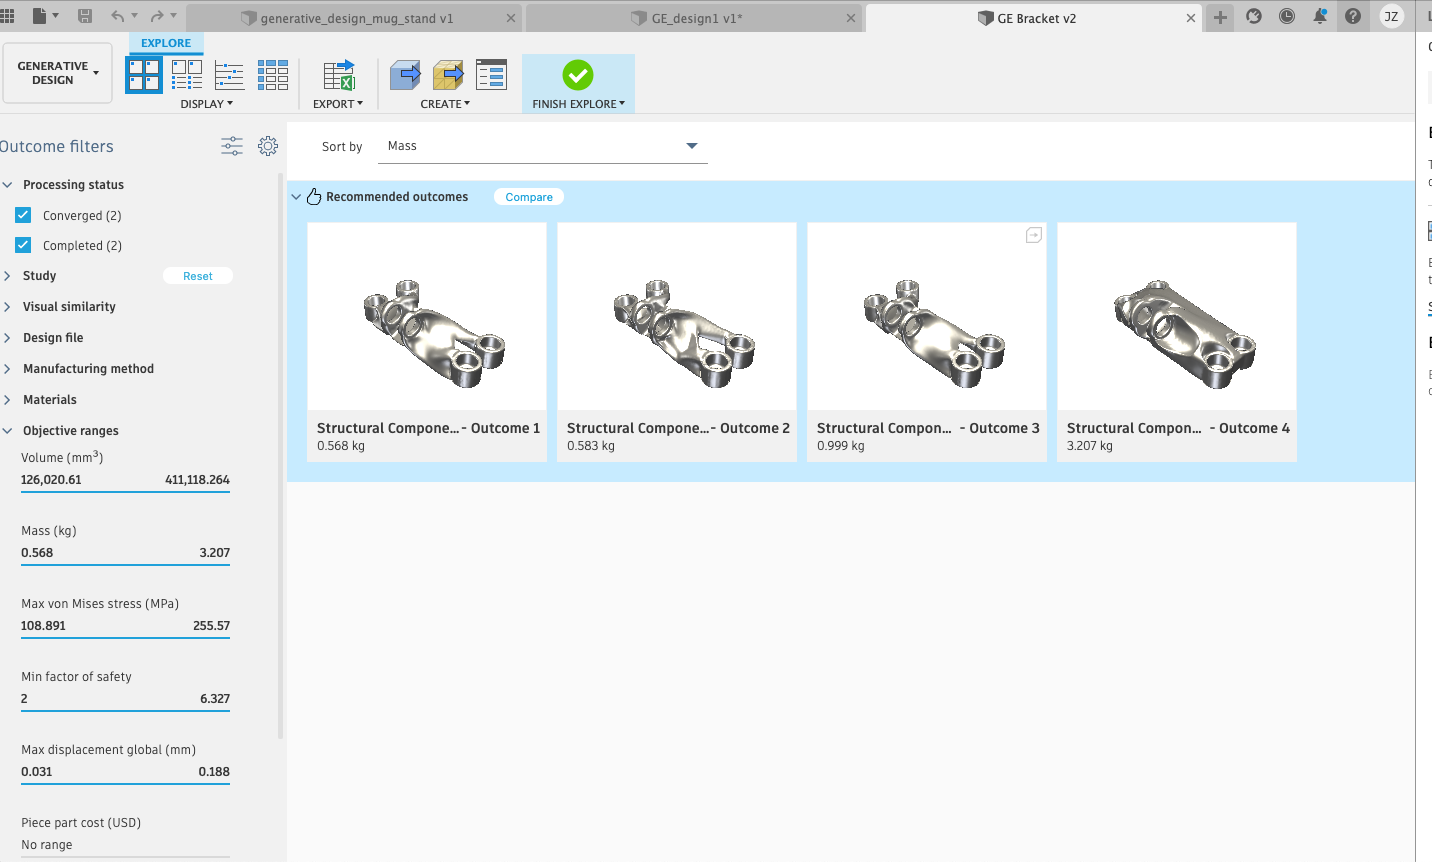Uncheck the Converged (2) checkbox
Screen dimensions: 1432x862
(23, 215)
